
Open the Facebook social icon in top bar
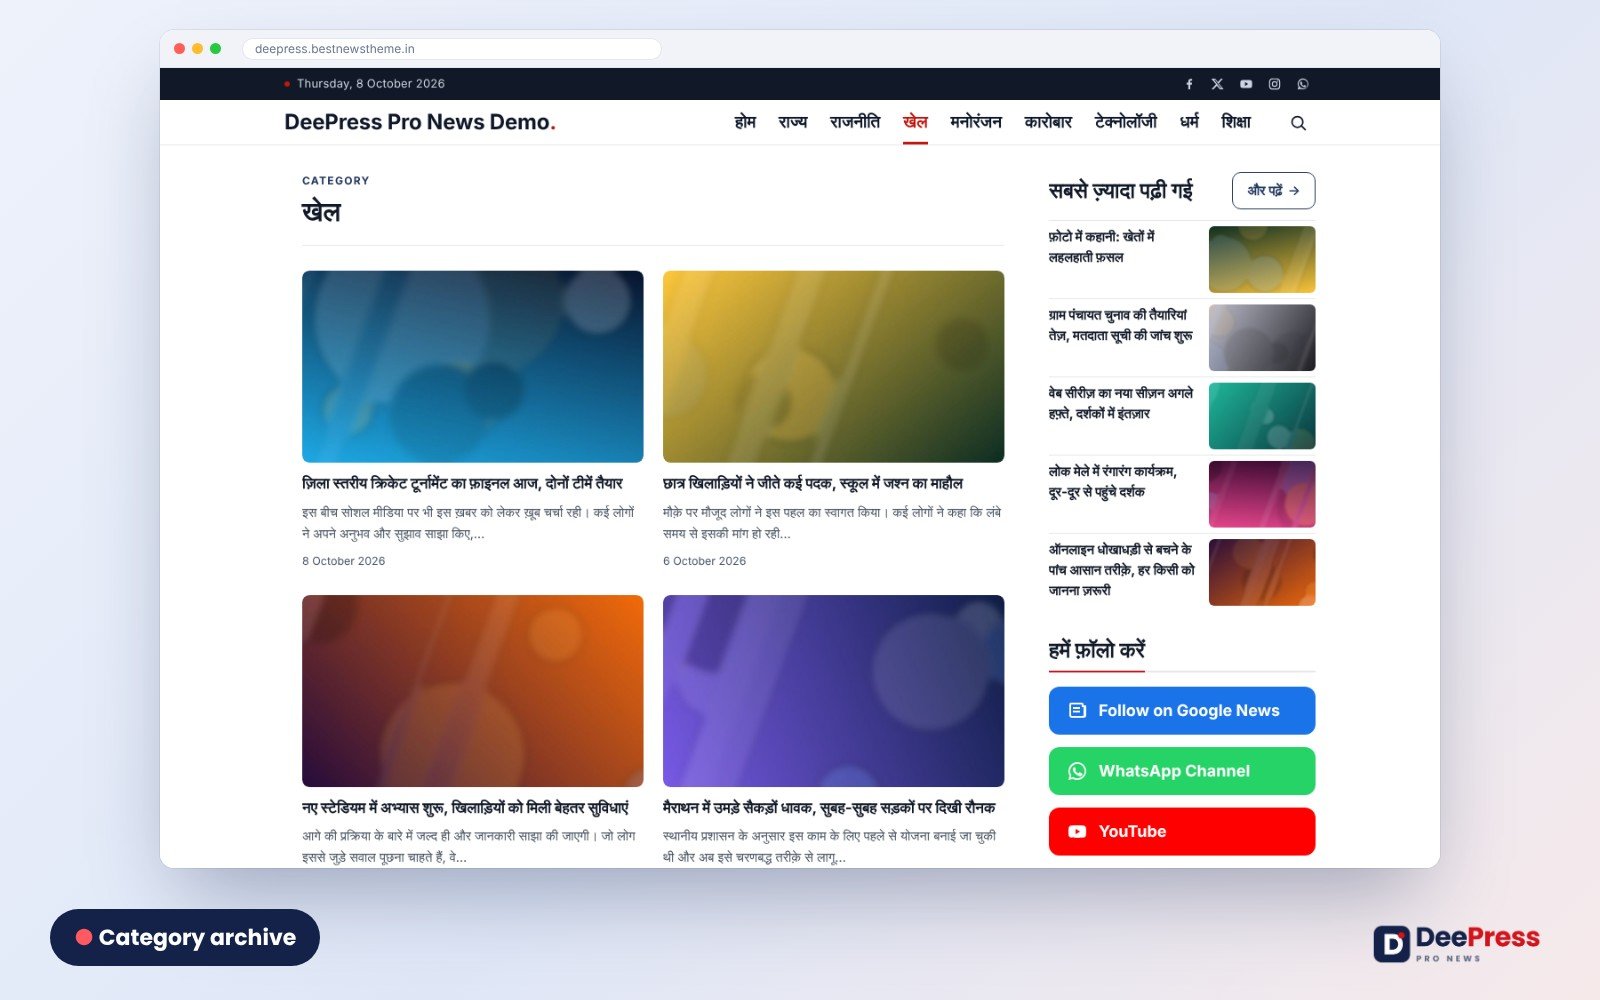[x=1189, y=84]
